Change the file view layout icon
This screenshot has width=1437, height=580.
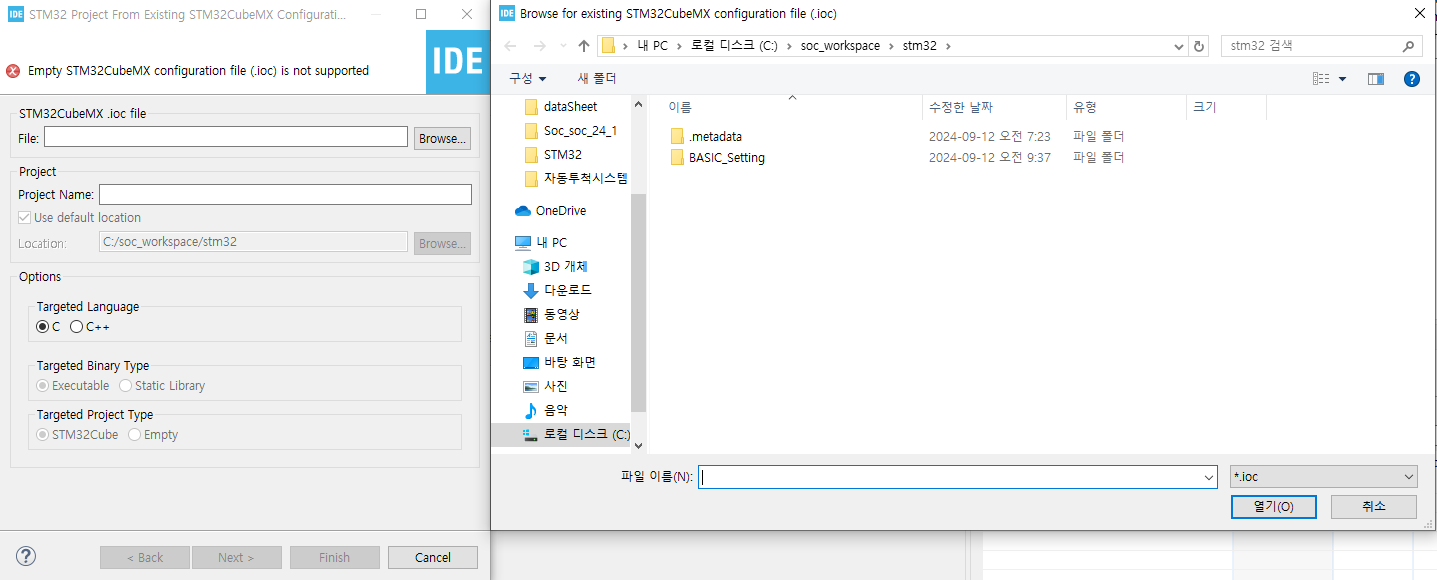[x=1321, y=79]
